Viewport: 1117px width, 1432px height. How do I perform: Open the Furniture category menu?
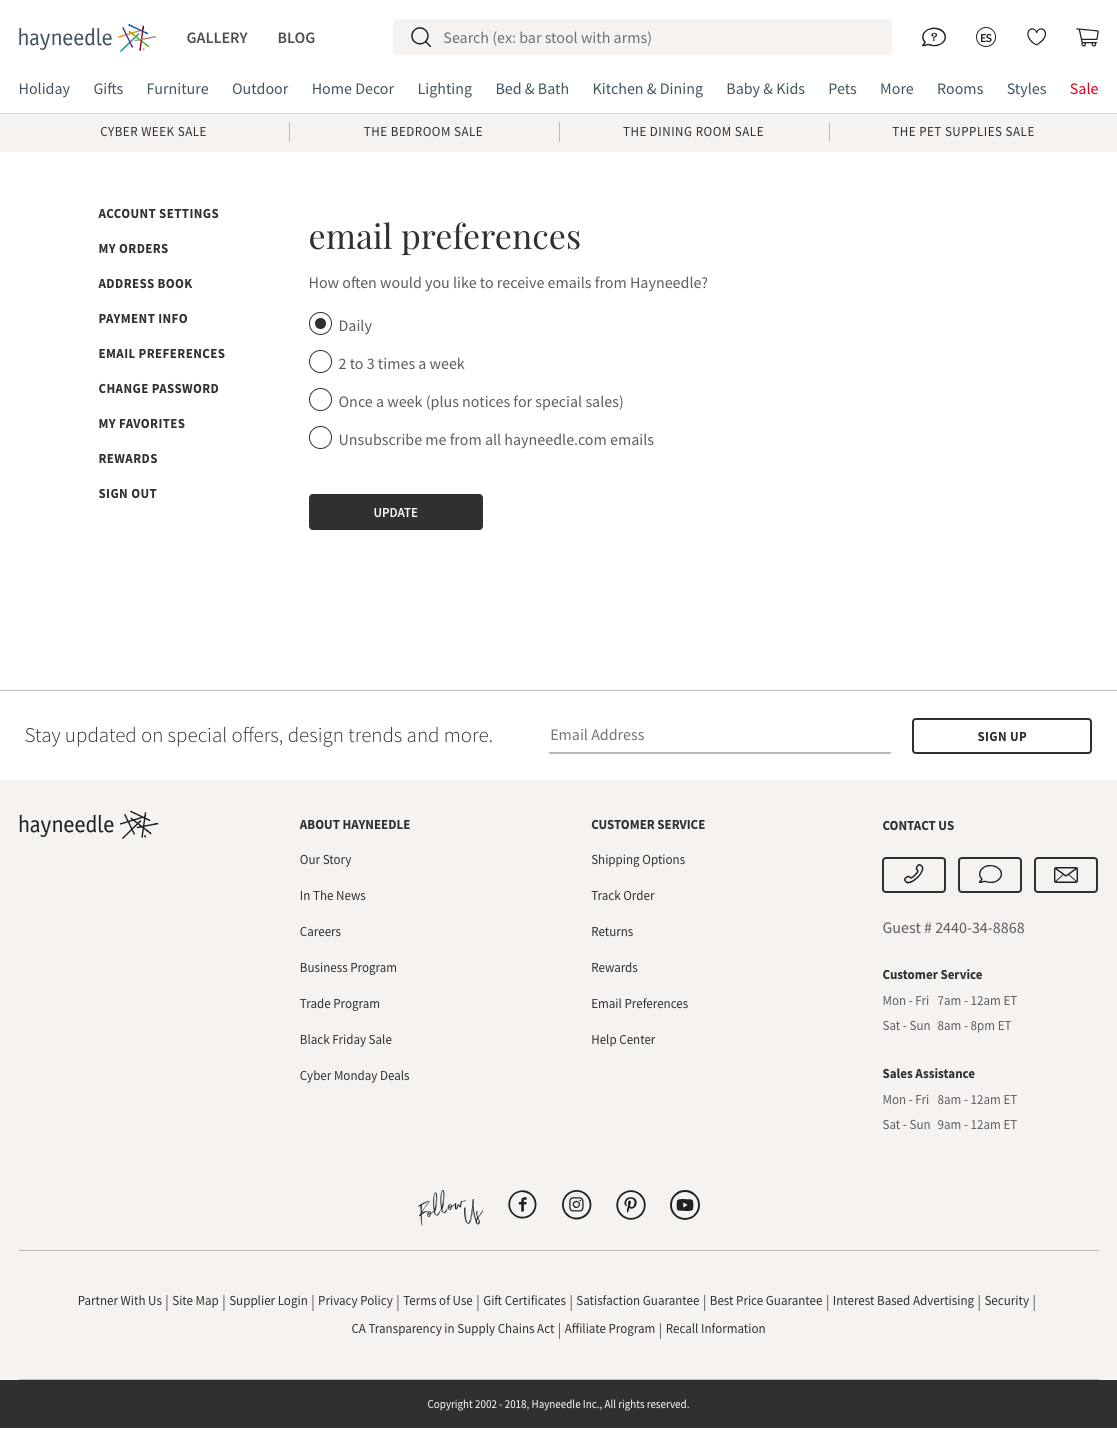pyautogui.click(x=177, y=89)
